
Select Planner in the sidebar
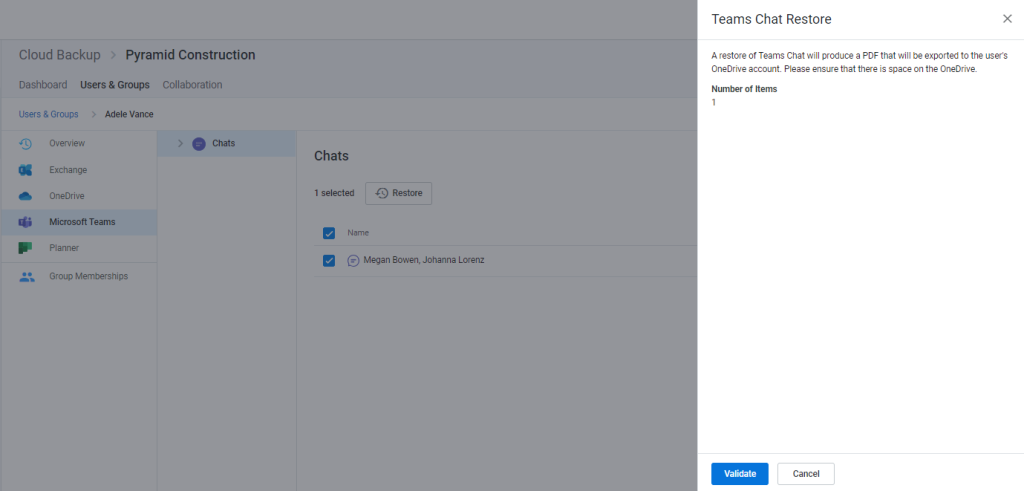pos(78,248)
